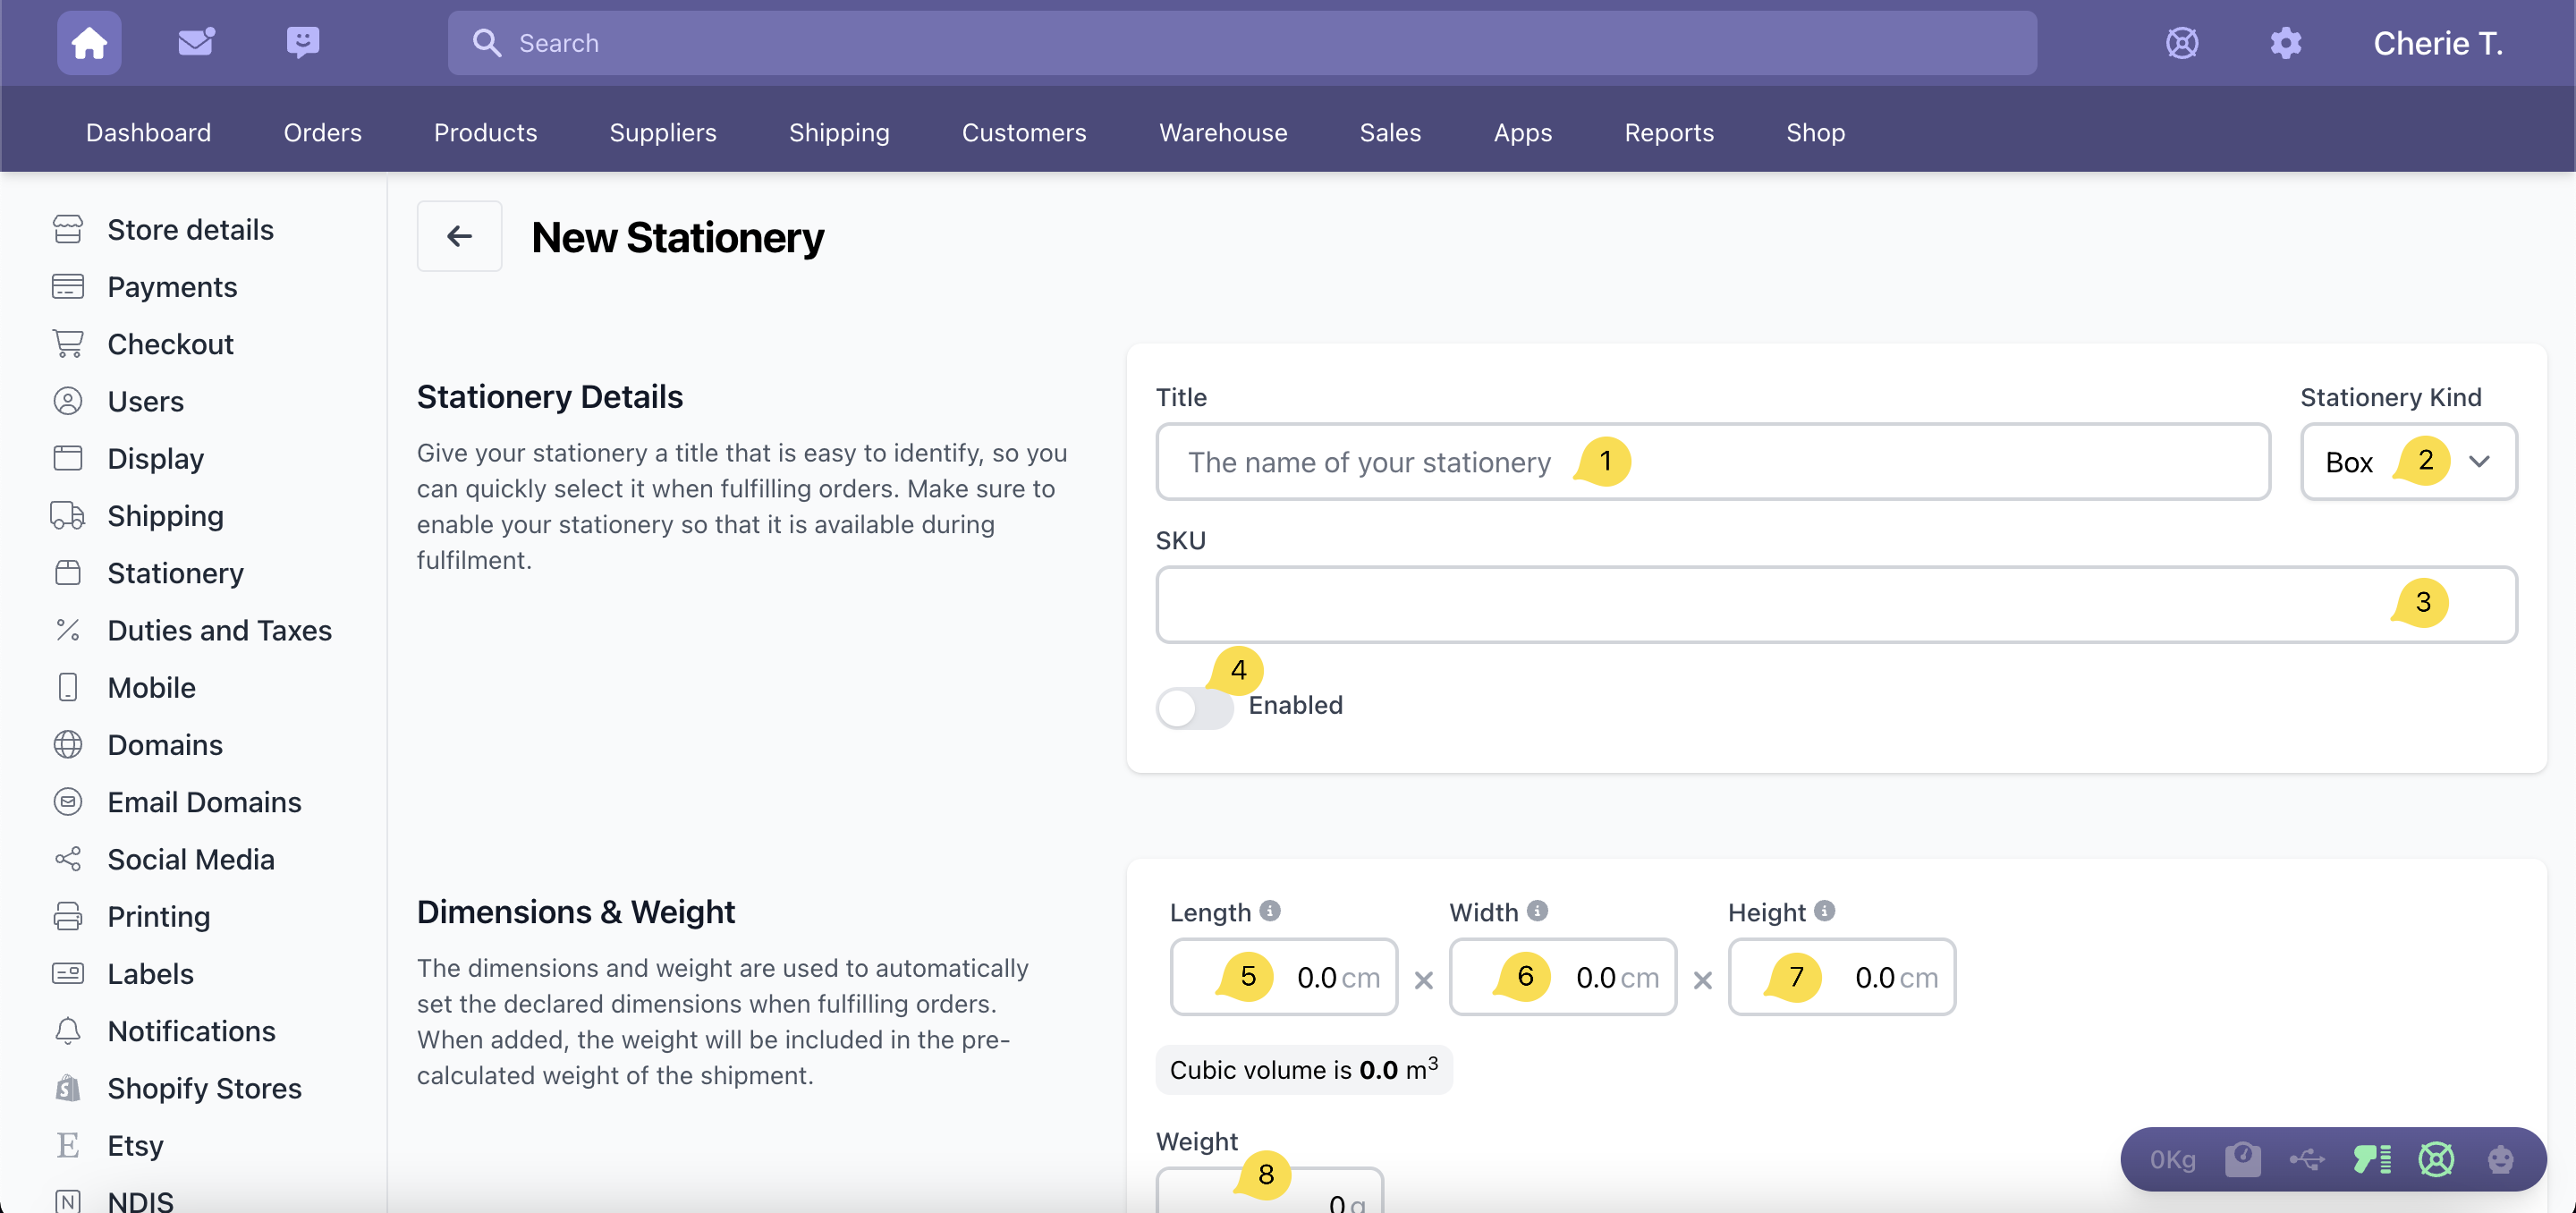Click the home icon in top bar
The width and height of the screenshot is (2576, 1213).
coord(89,43)
